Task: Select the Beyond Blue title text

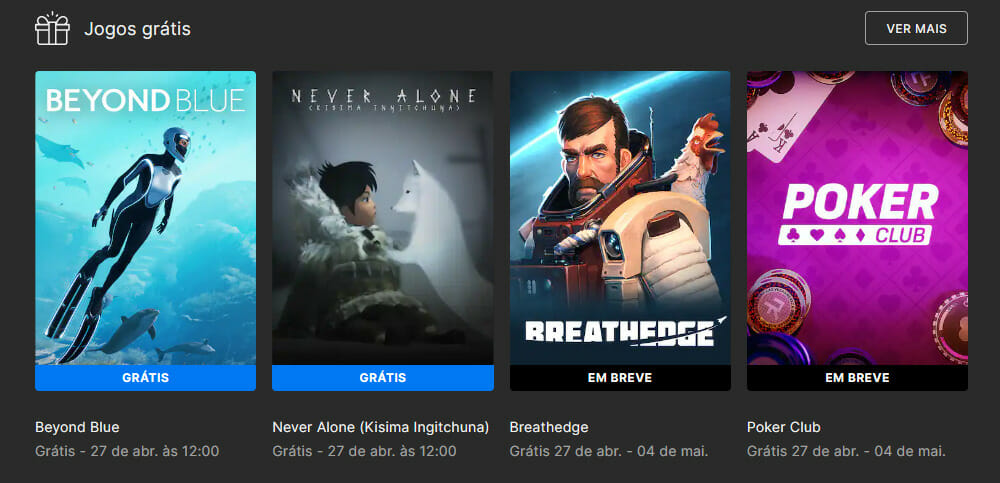Action: tap(77, 427)
